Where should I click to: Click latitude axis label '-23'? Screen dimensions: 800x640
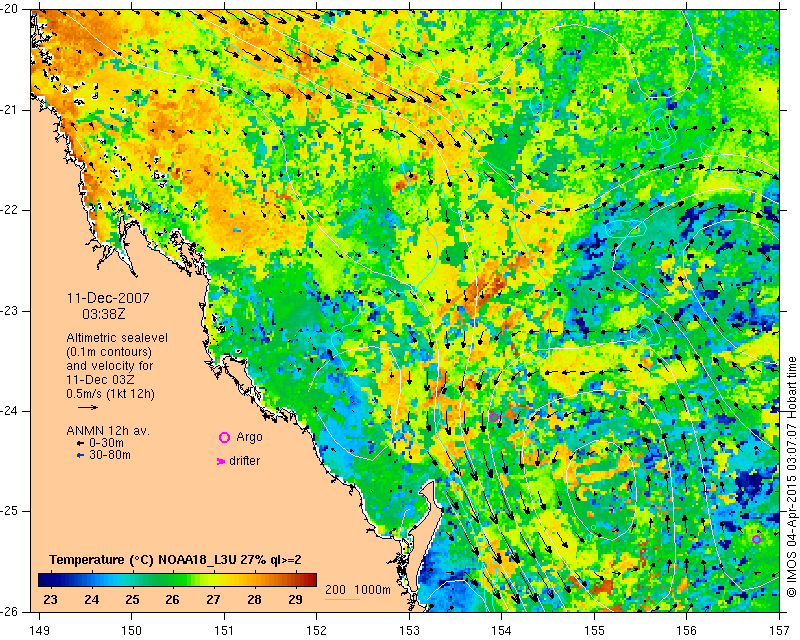coord(9,311)
